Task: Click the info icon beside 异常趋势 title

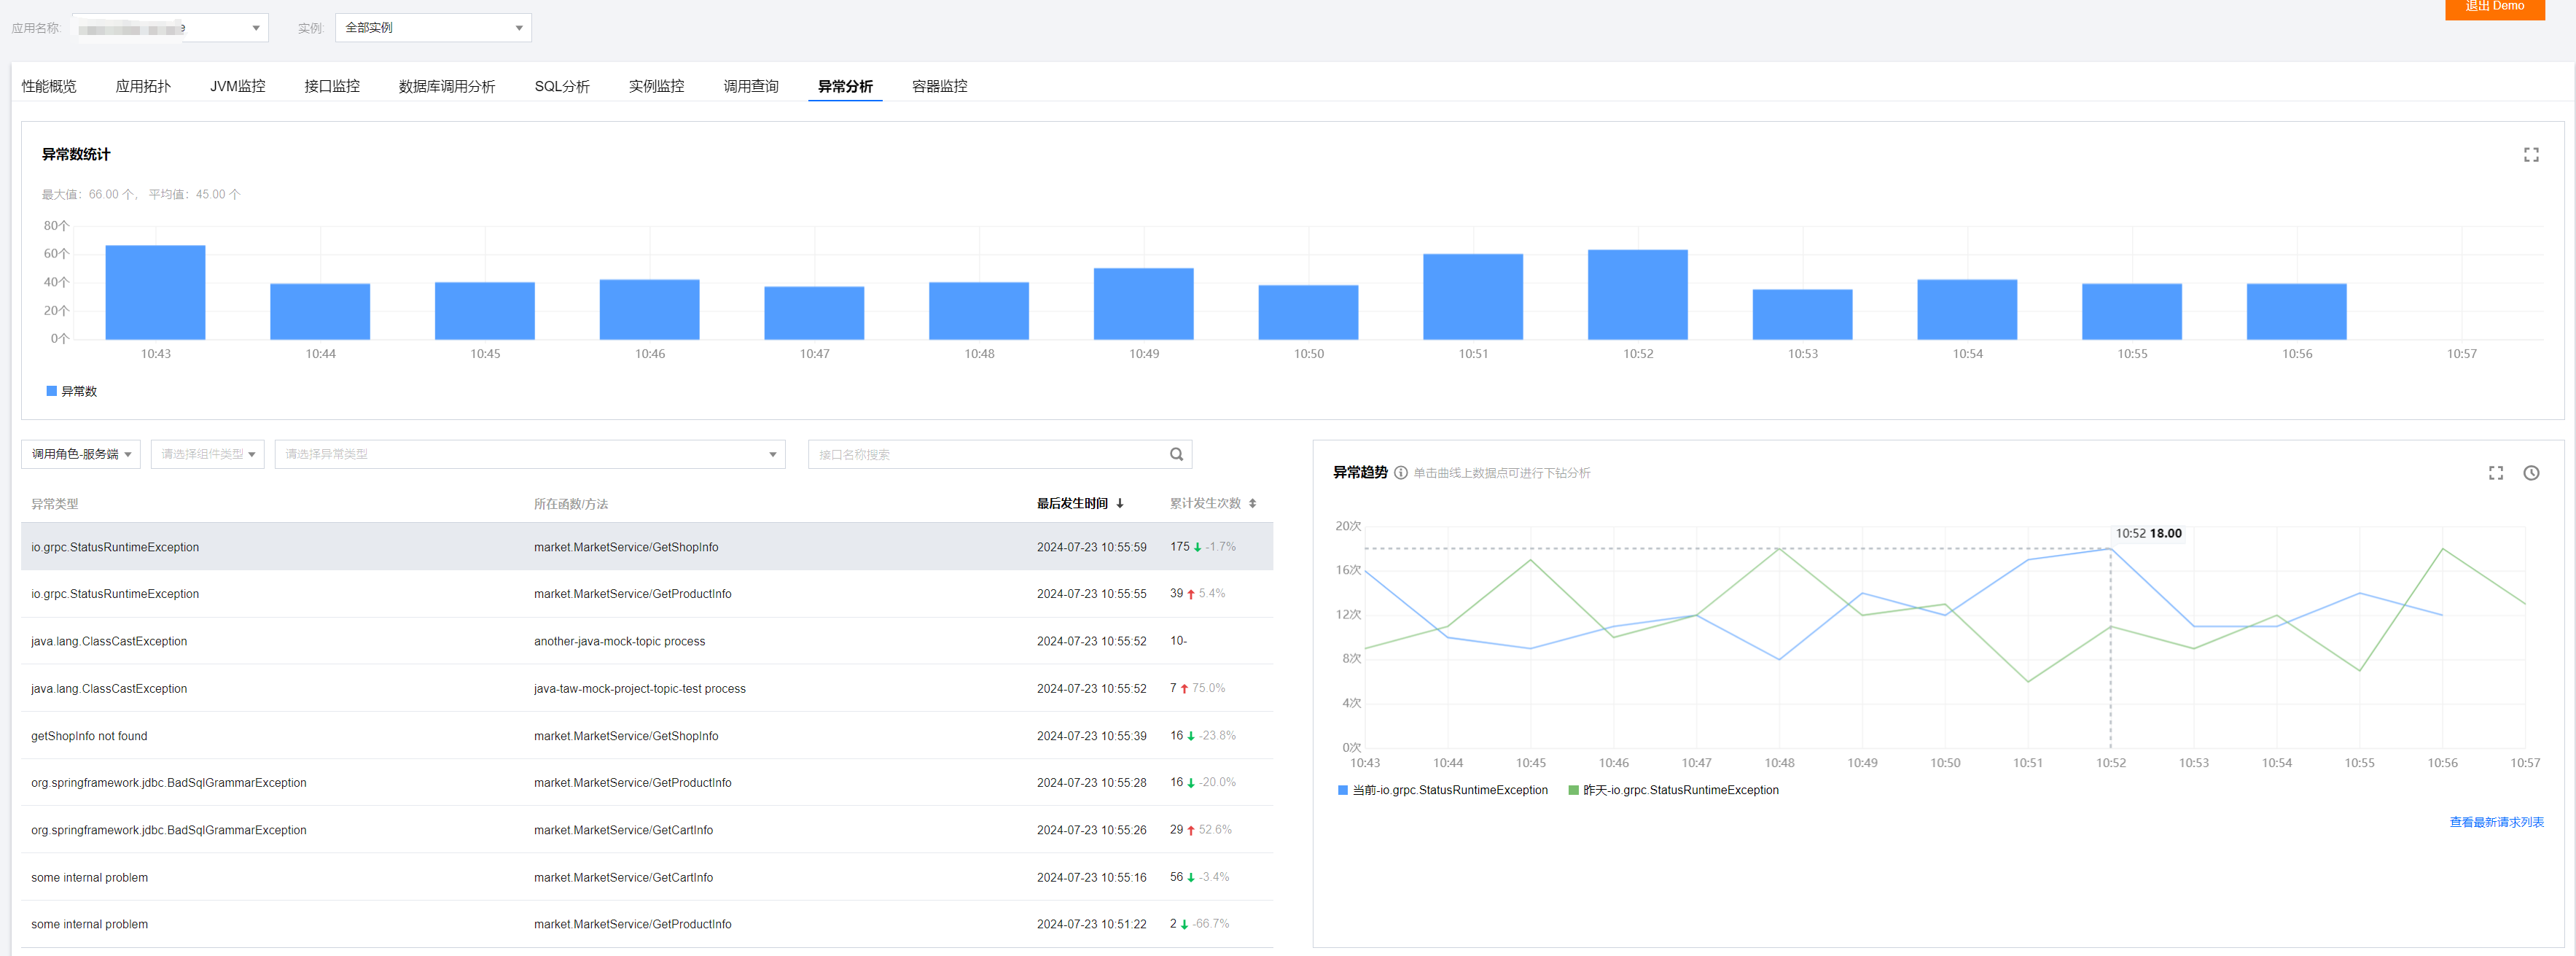Action: 1400,473
